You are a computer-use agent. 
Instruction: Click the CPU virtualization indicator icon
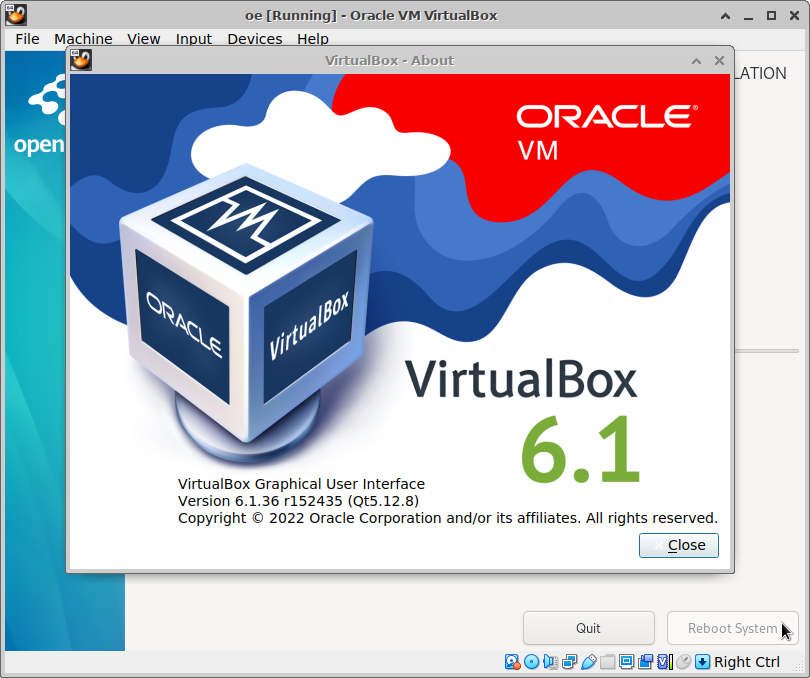tap(665, 662)
